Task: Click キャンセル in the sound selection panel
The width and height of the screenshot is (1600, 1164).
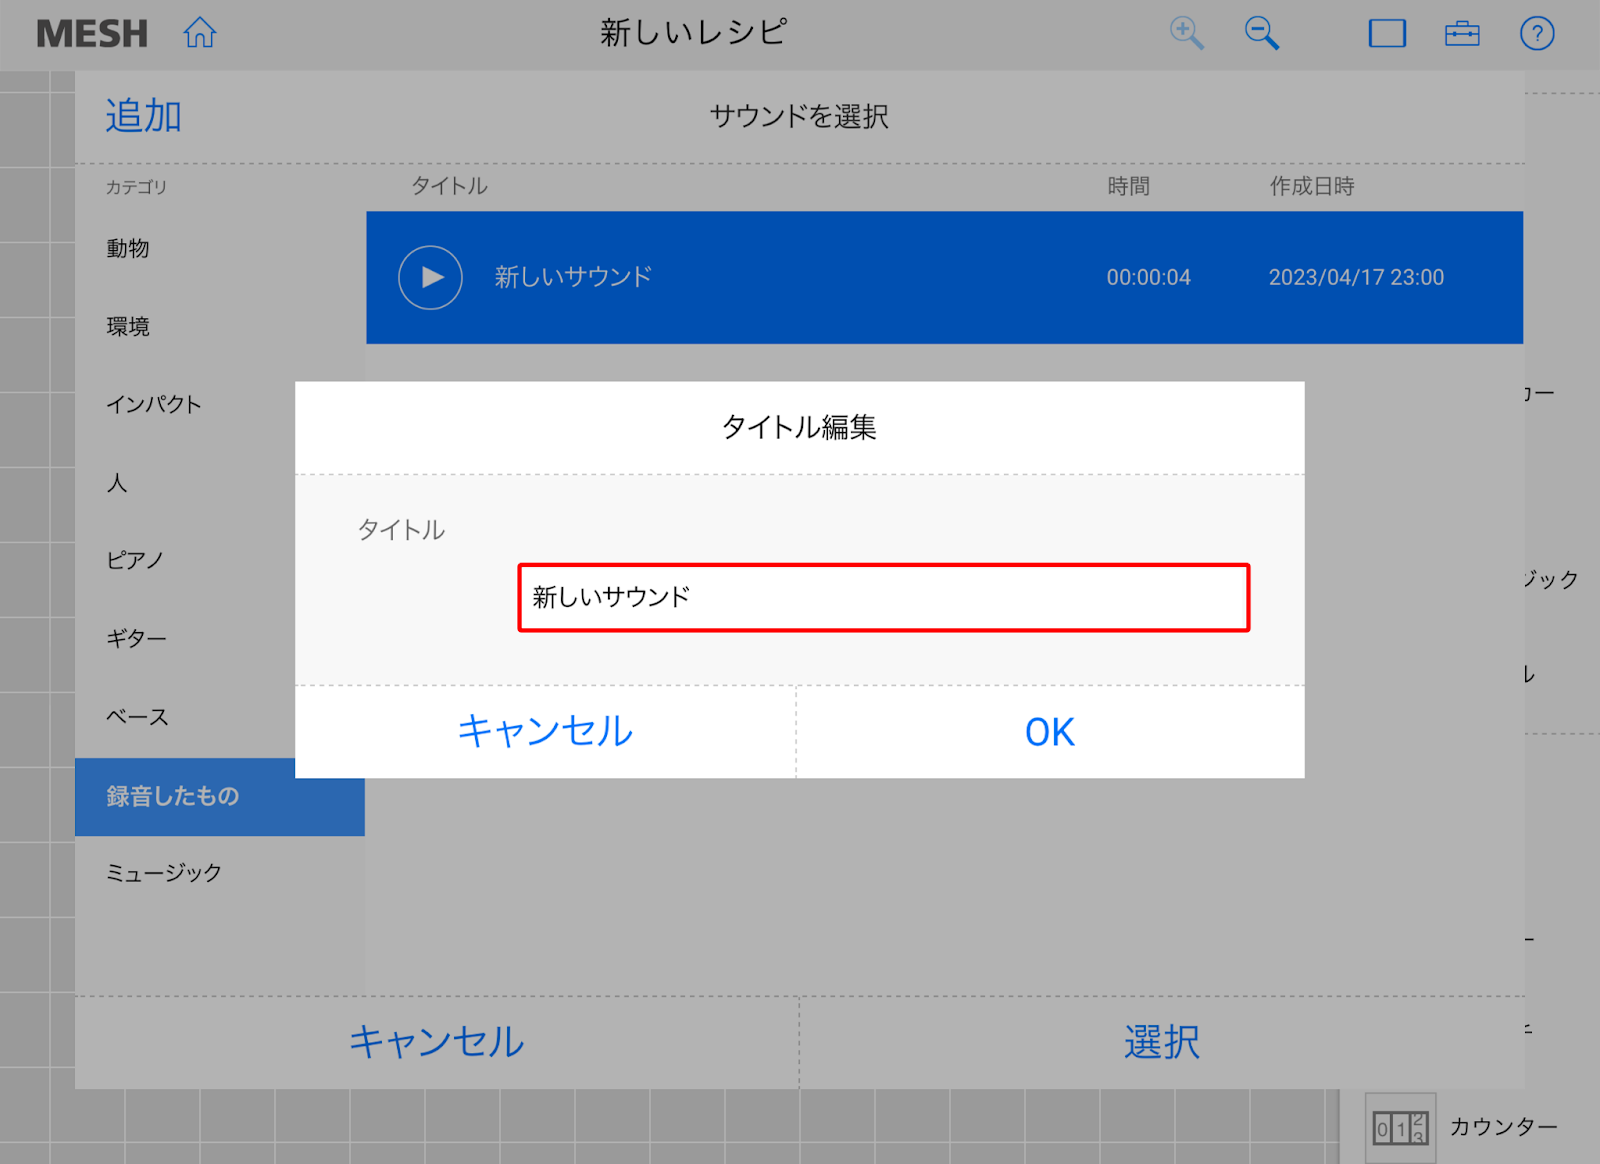Action: click(437, 1042)
